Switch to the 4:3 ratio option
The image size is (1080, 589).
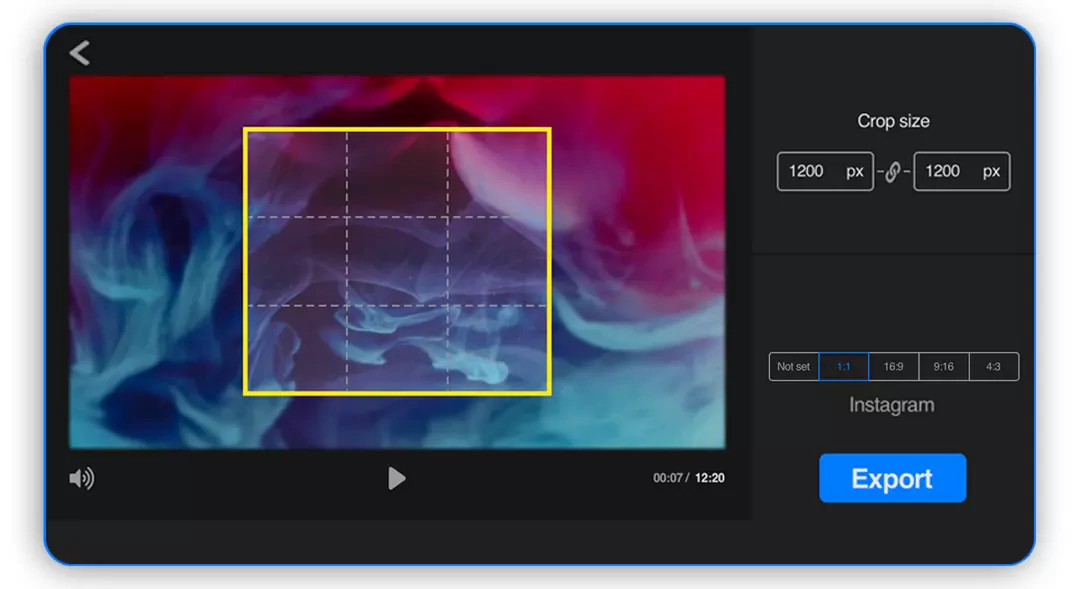[x=993, y=366]
